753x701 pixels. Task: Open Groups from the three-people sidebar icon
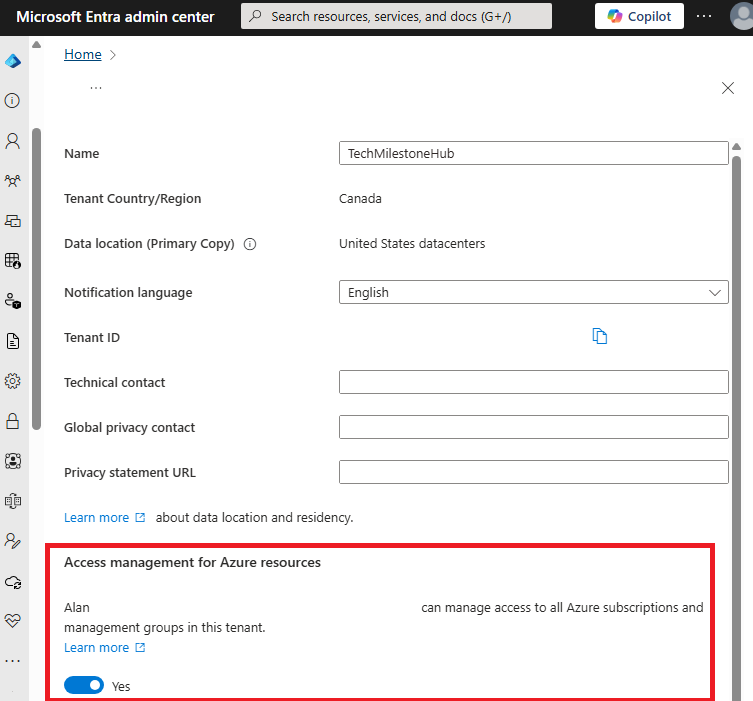click(x=12, y=181)
